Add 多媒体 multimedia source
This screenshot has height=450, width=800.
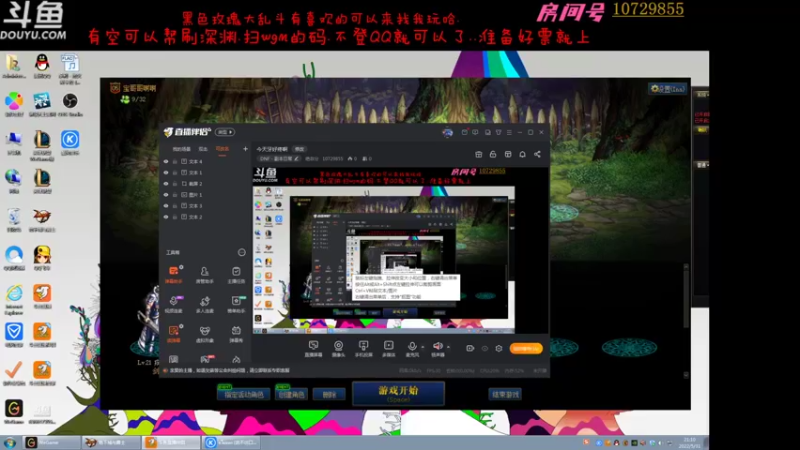pyautogui.click(x=389, y=348)
